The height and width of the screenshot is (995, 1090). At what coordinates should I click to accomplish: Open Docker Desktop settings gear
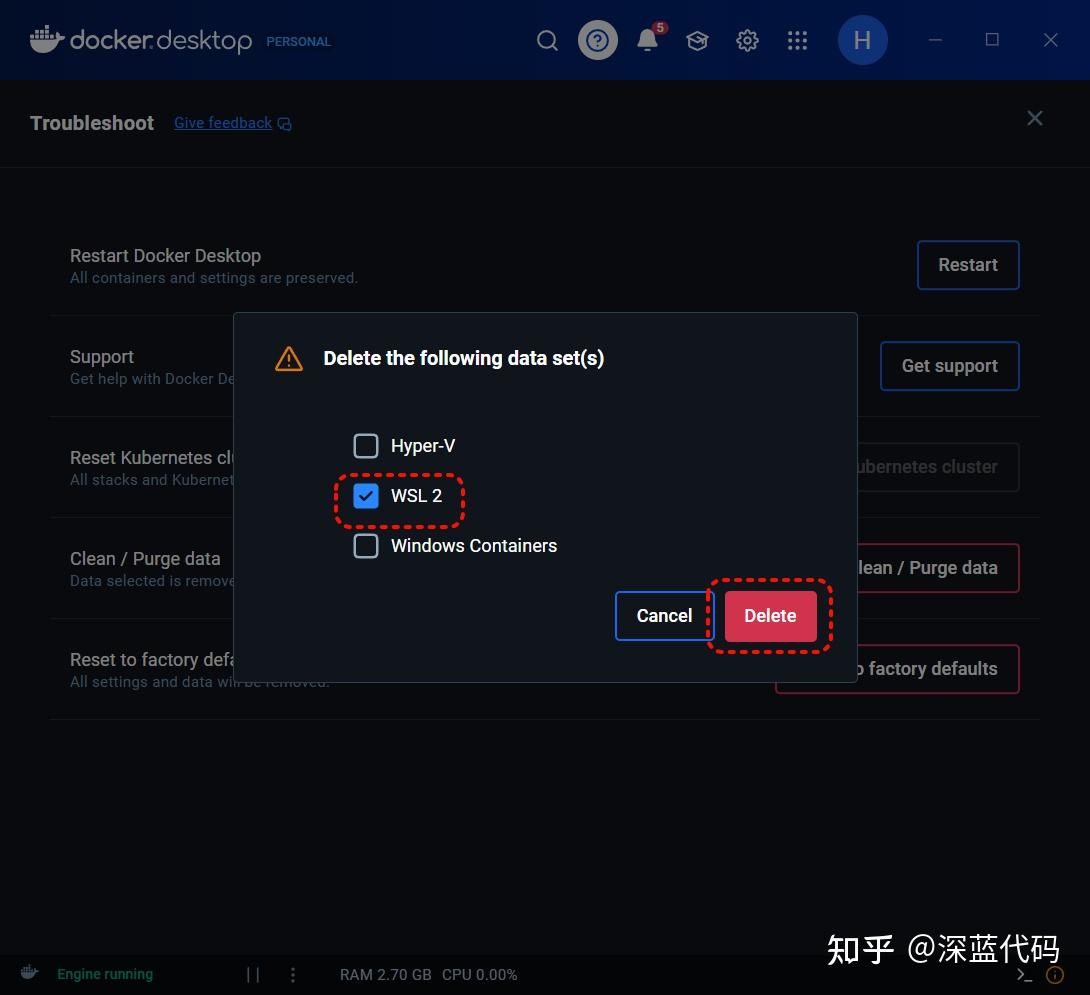point(746,40)
